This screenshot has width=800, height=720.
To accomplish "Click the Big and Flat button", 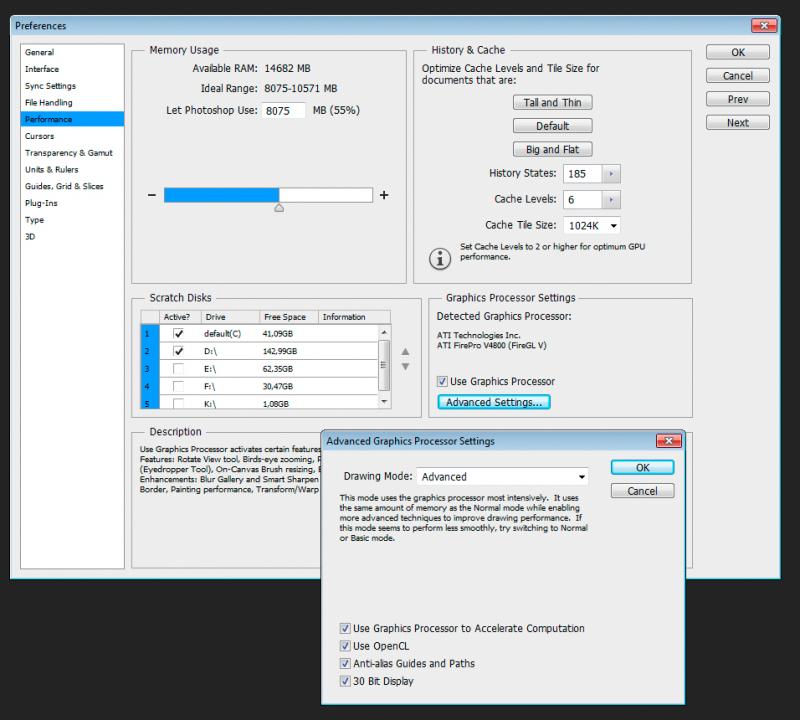I will pyautogui.click(x=553, y=150).
